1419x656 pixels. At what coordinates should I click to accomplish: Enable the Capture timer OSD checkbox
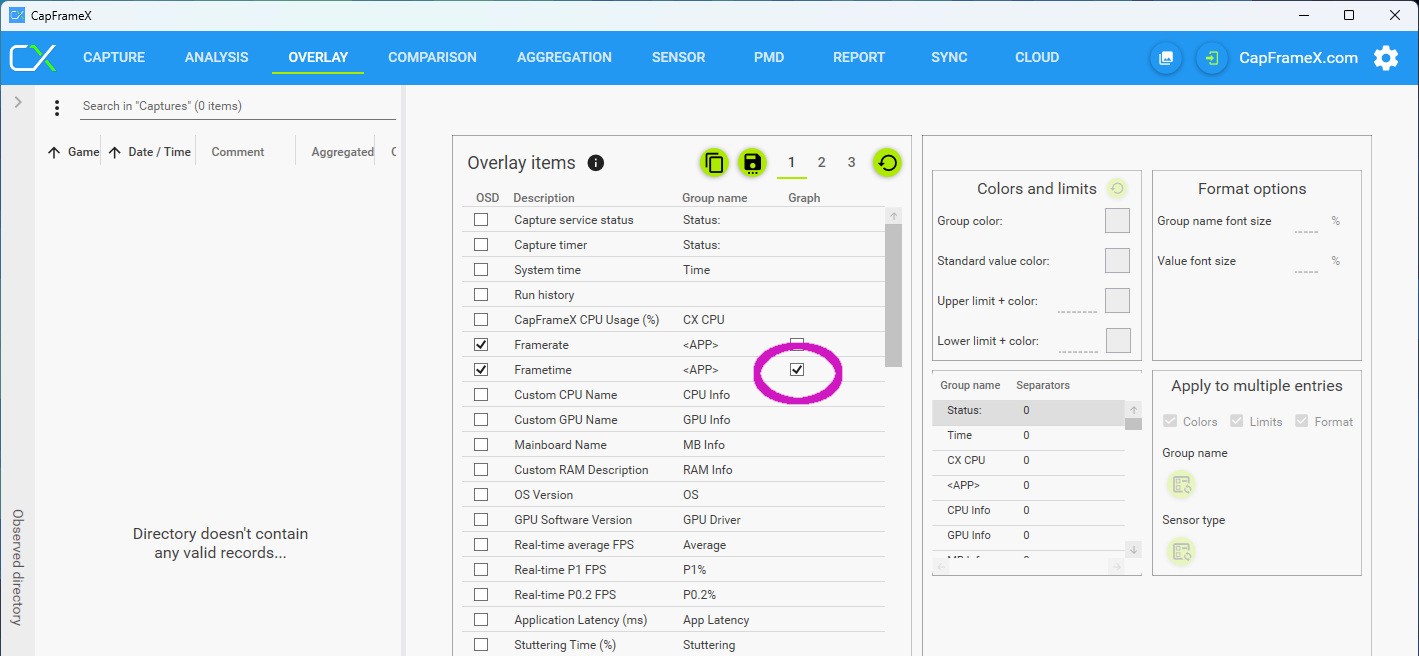pos(481,245)
